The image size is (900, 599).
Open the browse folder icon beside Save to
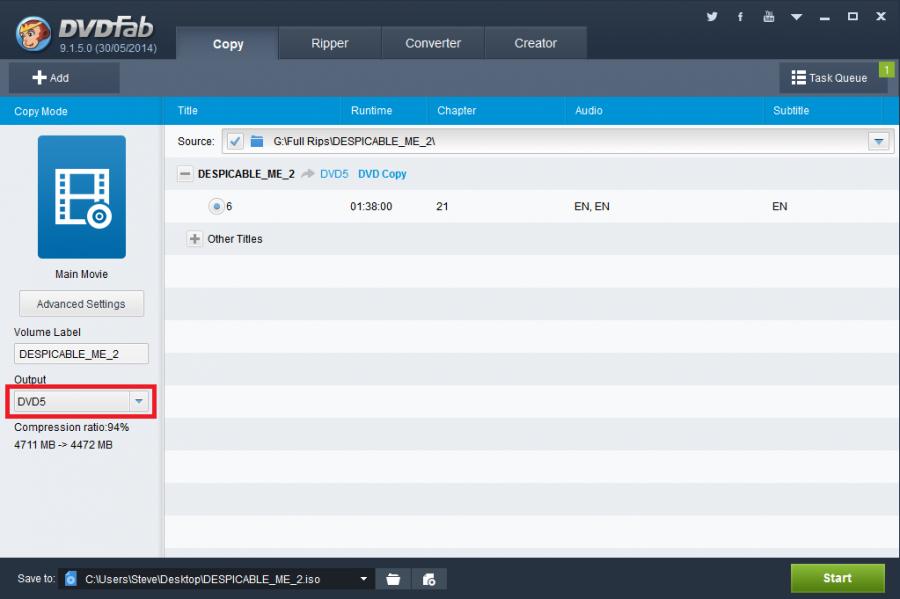(393, 578)
